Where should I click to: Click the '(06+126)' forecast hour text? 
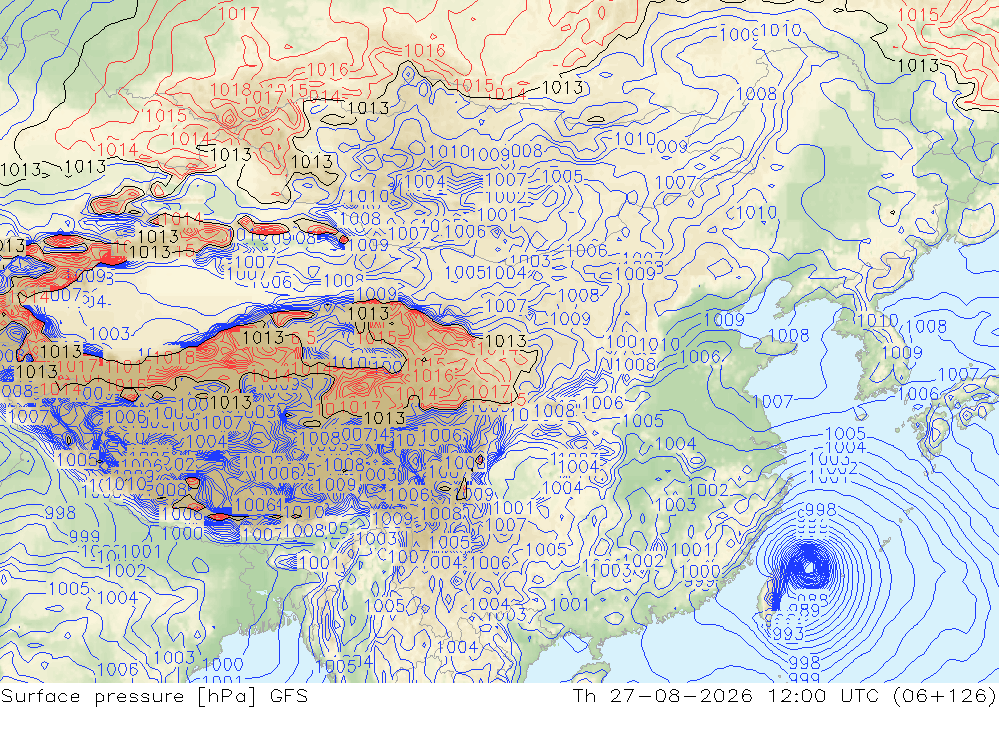coord(944,696)
